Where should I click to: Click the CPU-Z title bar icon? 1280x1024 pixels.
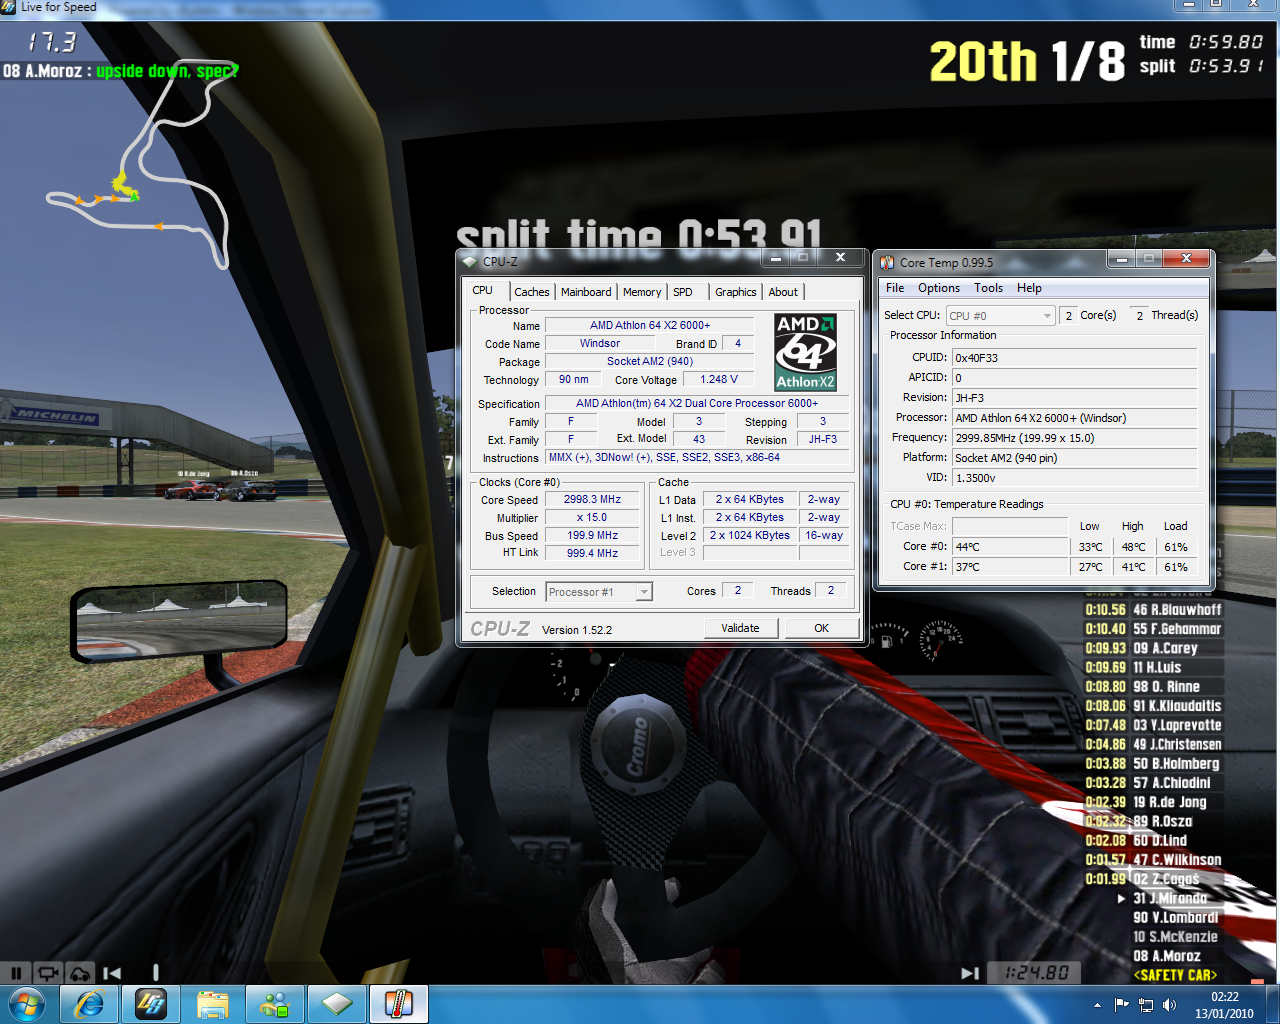point(470,261)
